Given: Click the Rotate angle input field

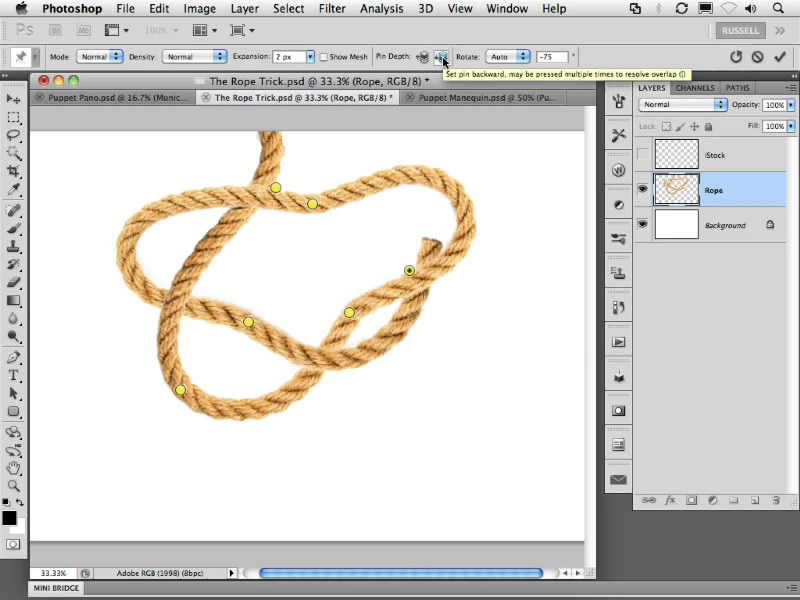Looking at the screenshot, I should click(x=552, y=57).
